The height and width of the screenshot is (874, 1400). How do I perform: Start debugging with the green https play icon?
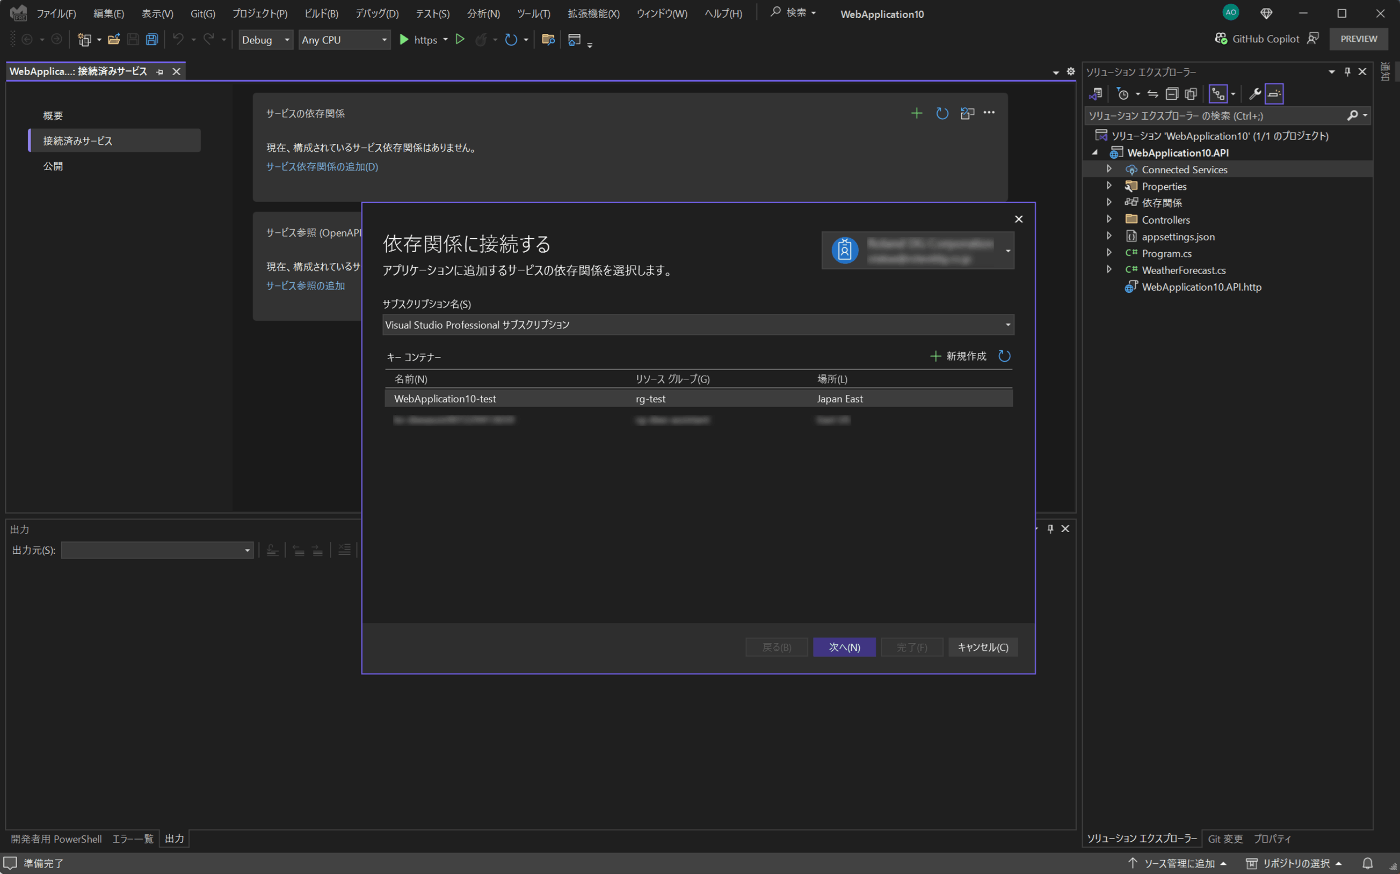(x=404, y=40)
